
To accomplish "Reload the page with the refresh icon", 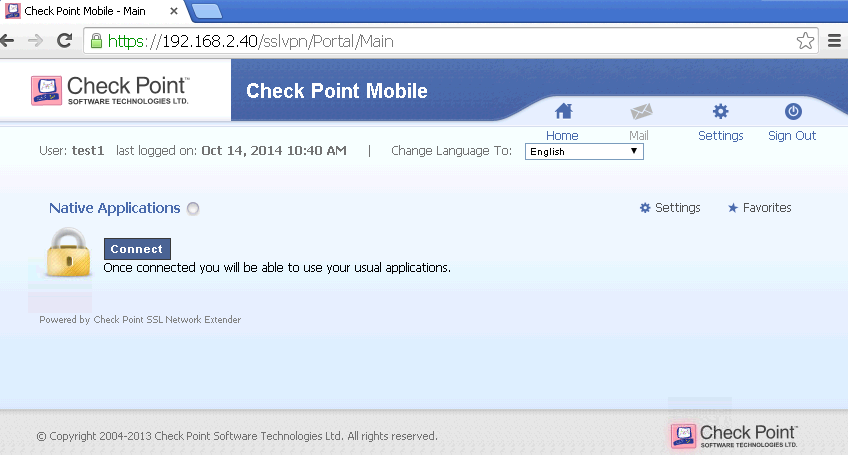I will click(x=65, y=41).
